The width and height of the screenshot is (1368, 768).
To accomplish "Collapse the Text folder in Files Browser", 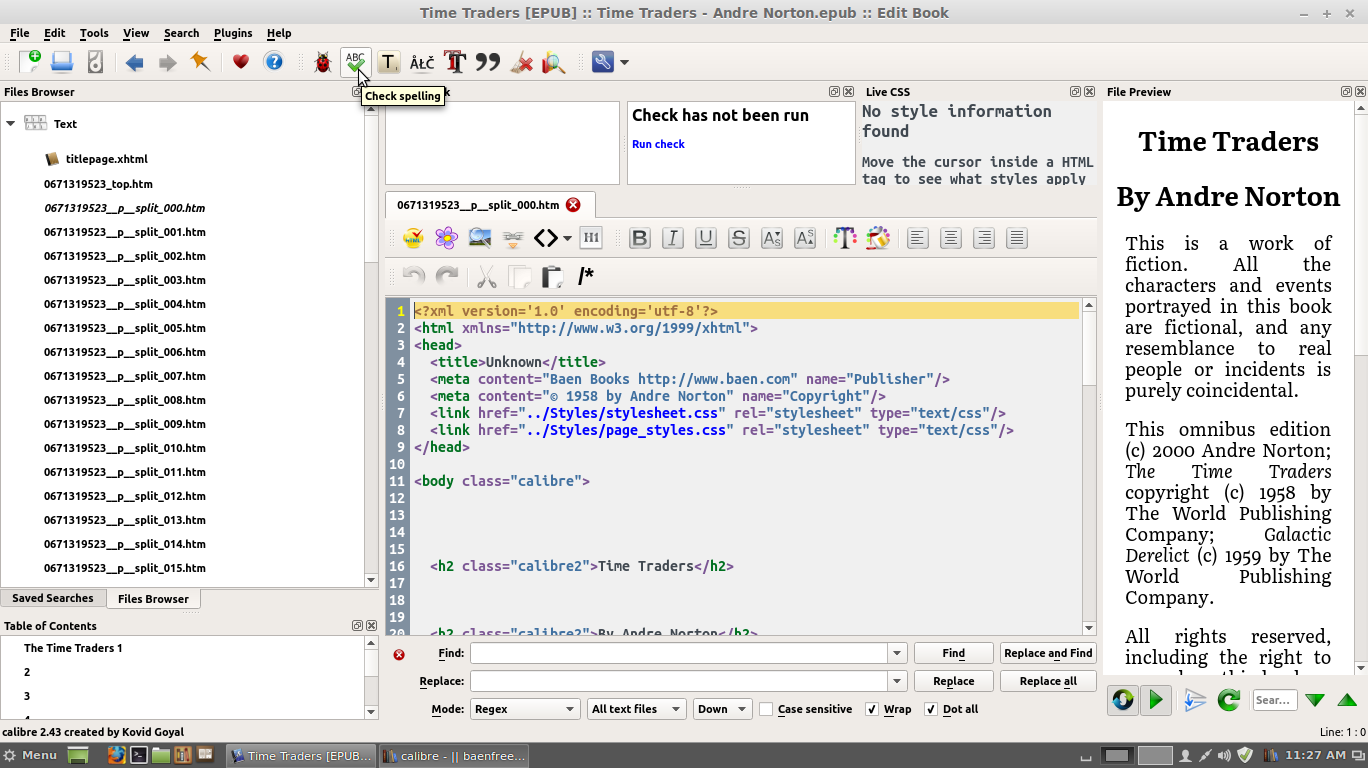I will pos(11,124).
